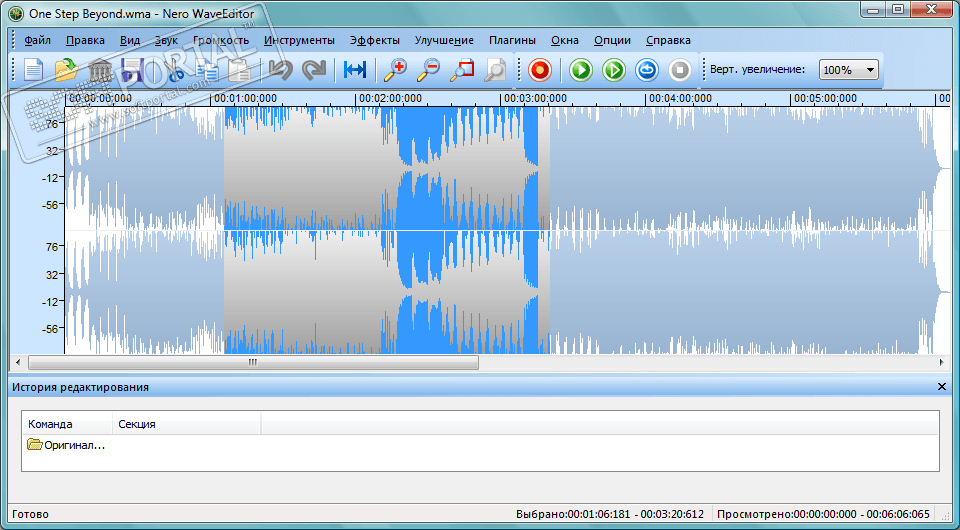This screenshot has height=530, width=960.
Task: Open the Окна menu
Action: (564, 40)
